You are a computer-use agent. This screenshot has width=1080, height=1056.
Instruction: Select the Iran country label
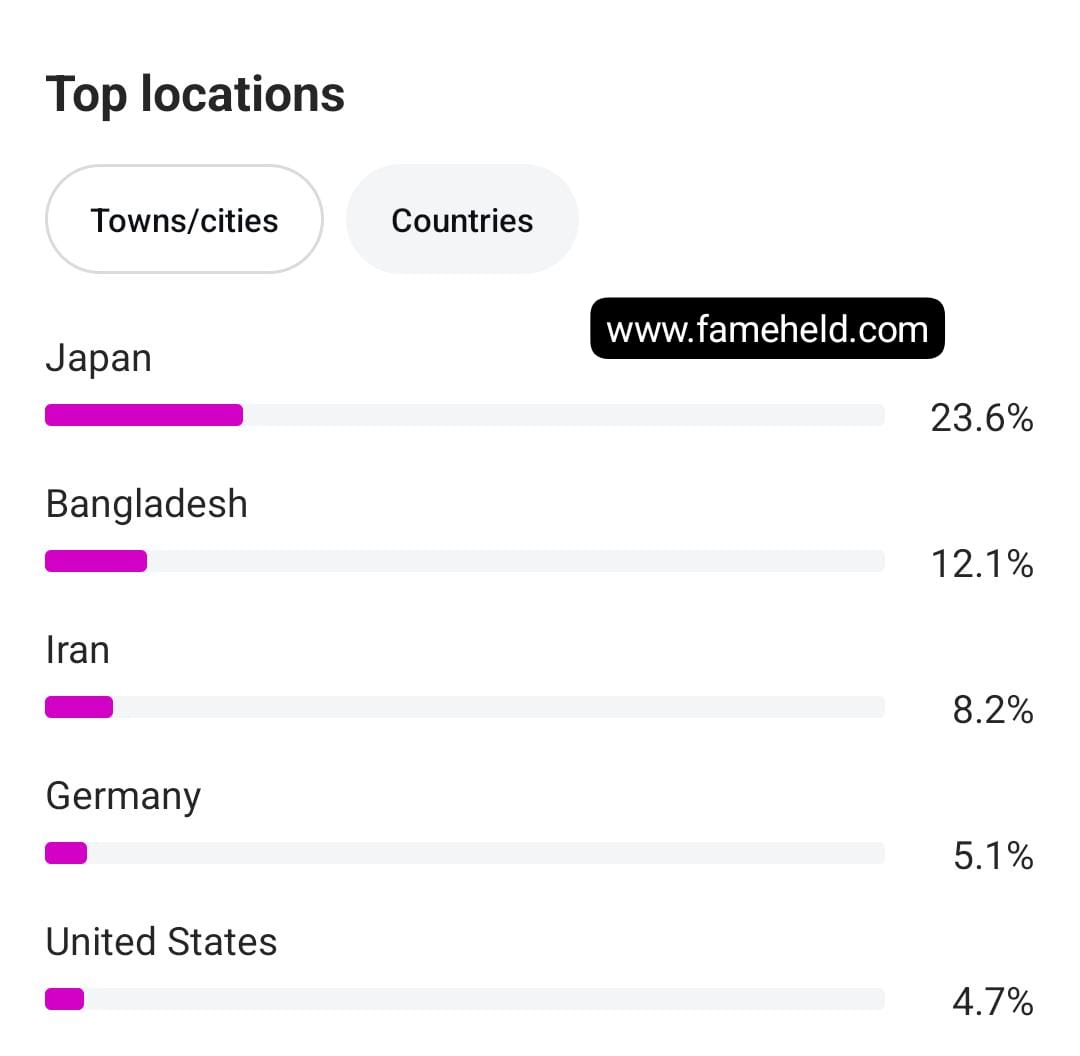[x=78, y=650]
